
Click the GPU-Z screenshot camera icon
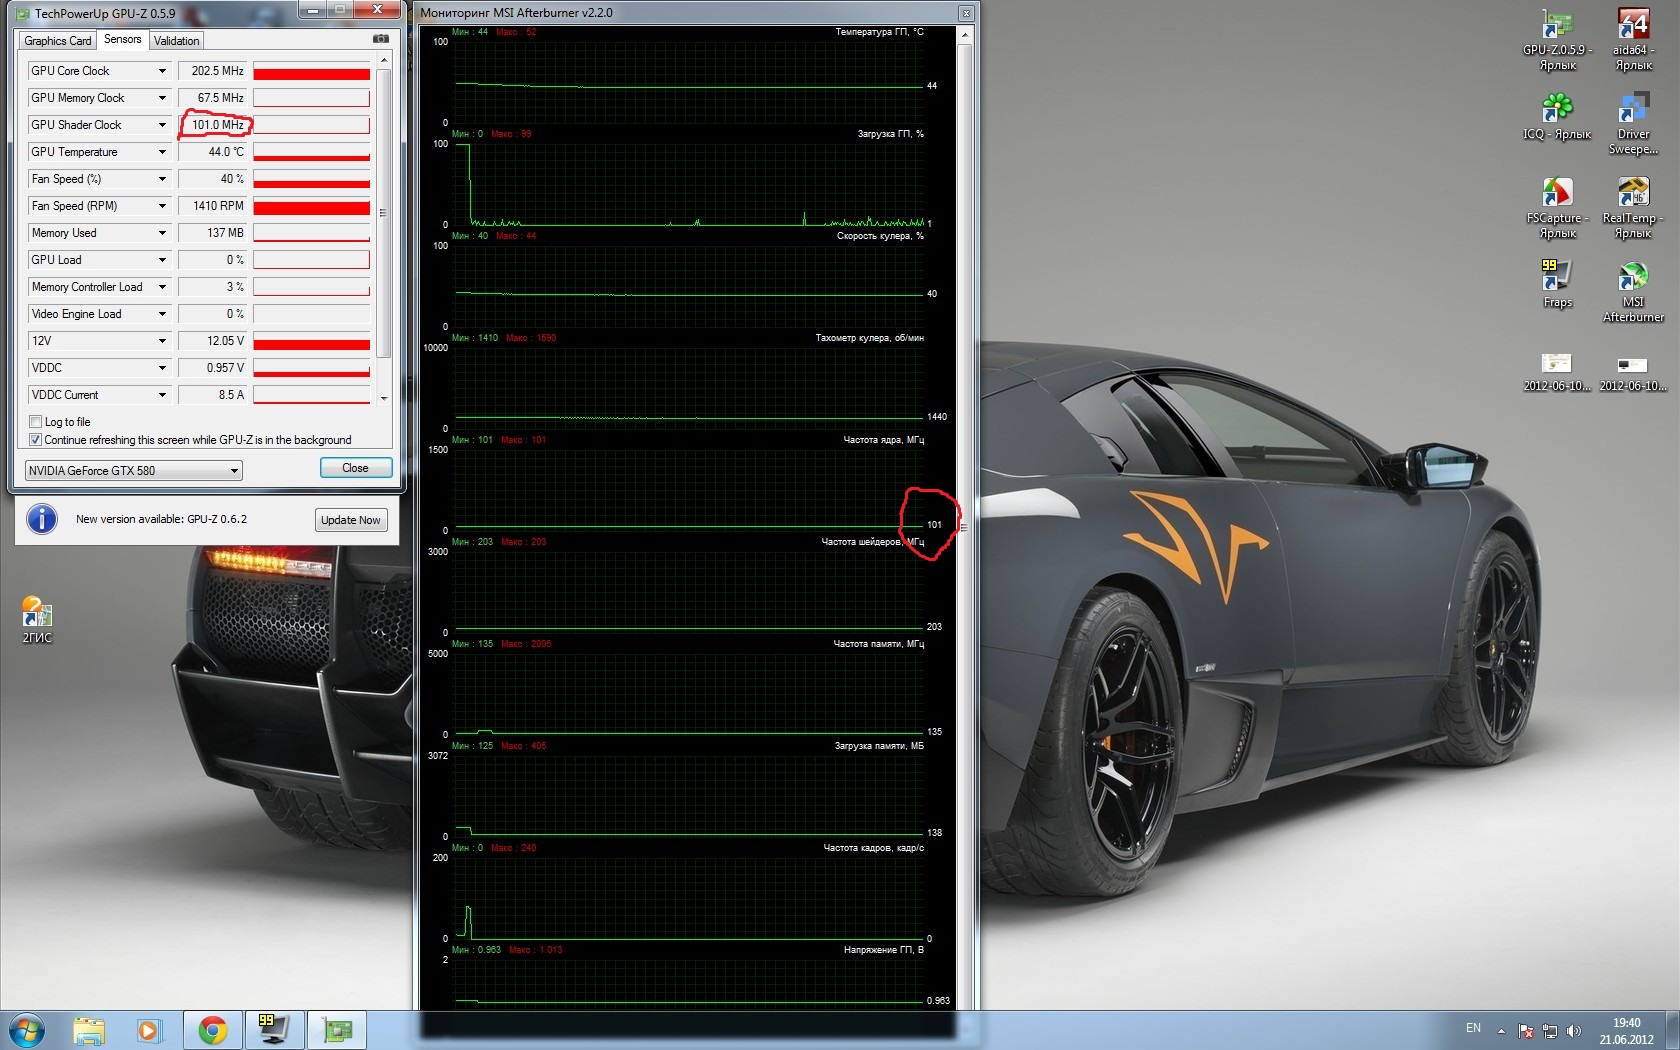(x=380, y=39)
